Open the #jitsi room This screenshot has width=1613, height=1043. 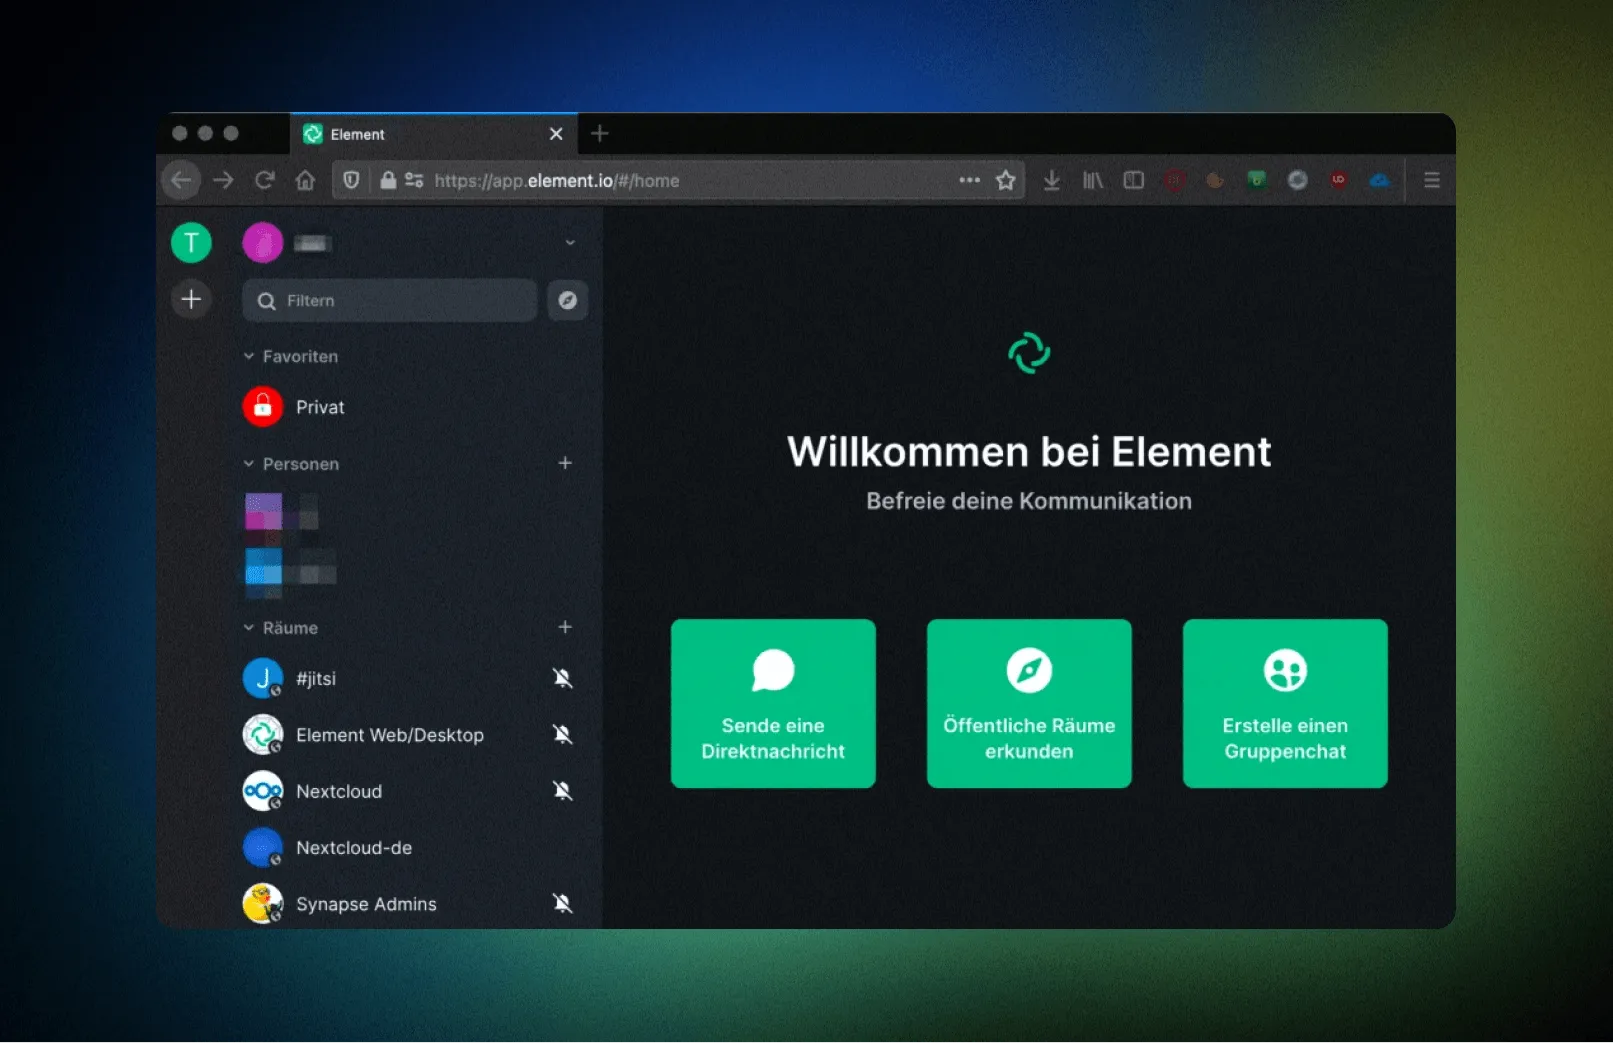pyautogui.click(x=415, y=678)
